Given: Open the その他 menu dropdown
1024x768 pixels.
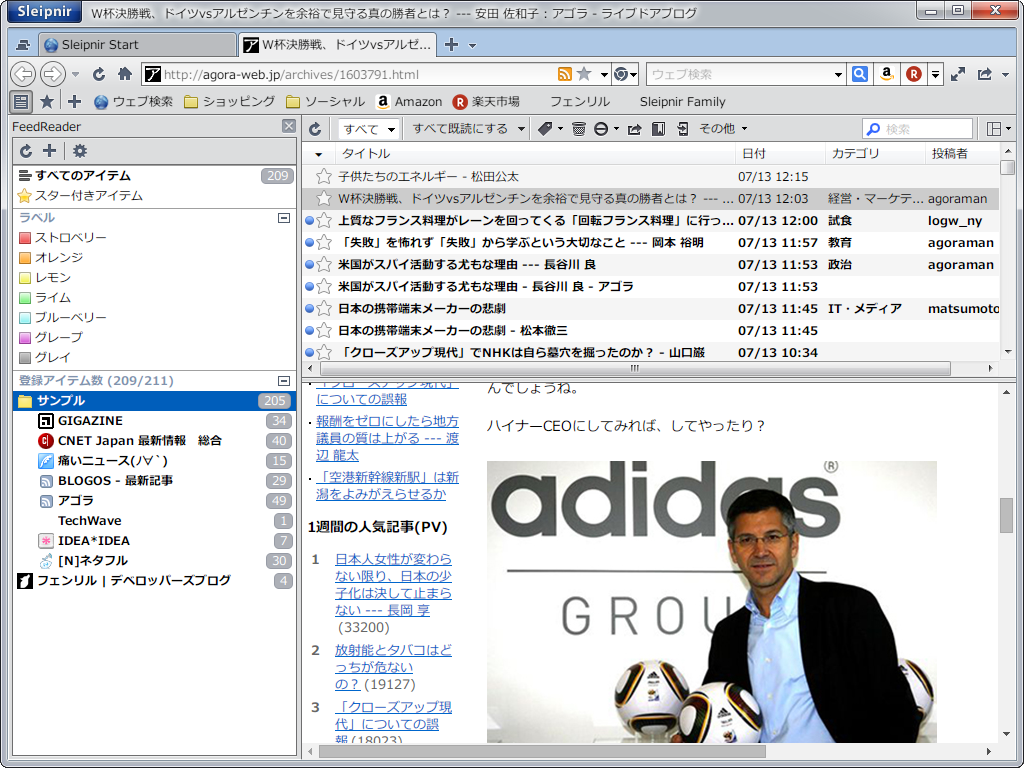Looking at the screenshot, I should point(723,129).
